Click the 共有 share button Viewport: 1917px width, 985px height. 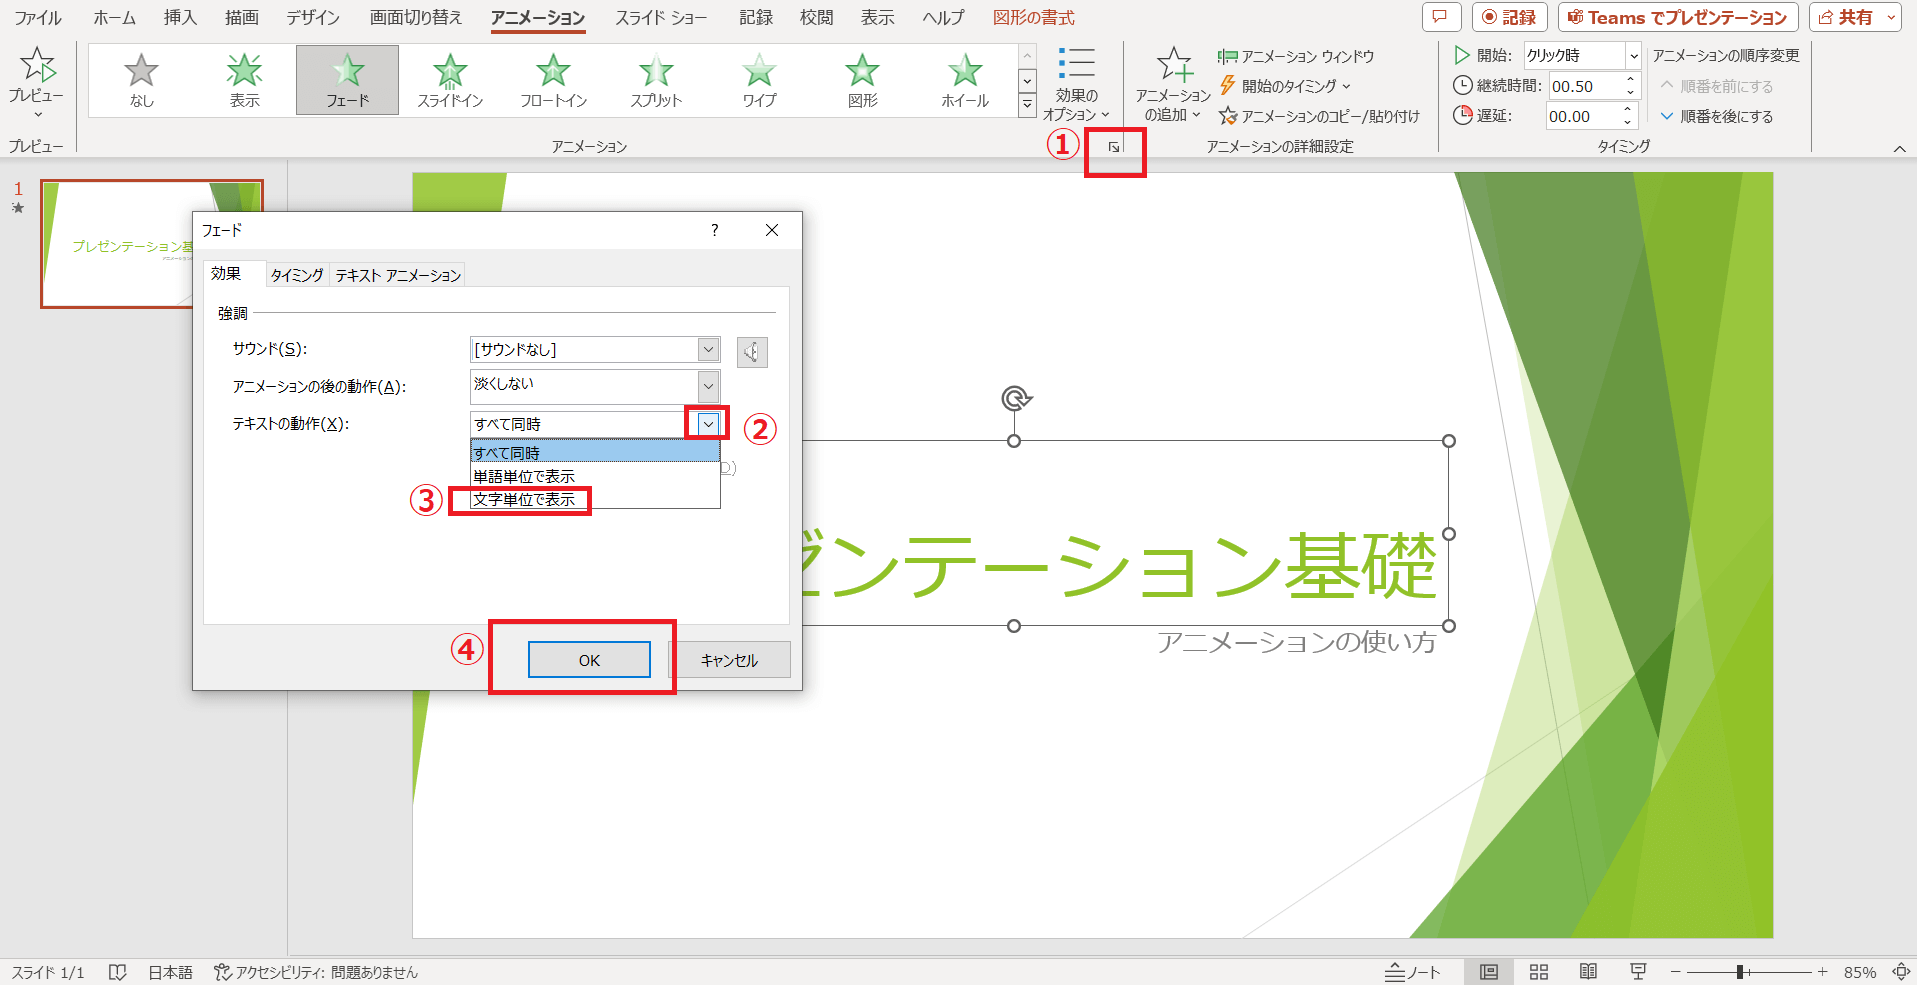[1845, 17]
